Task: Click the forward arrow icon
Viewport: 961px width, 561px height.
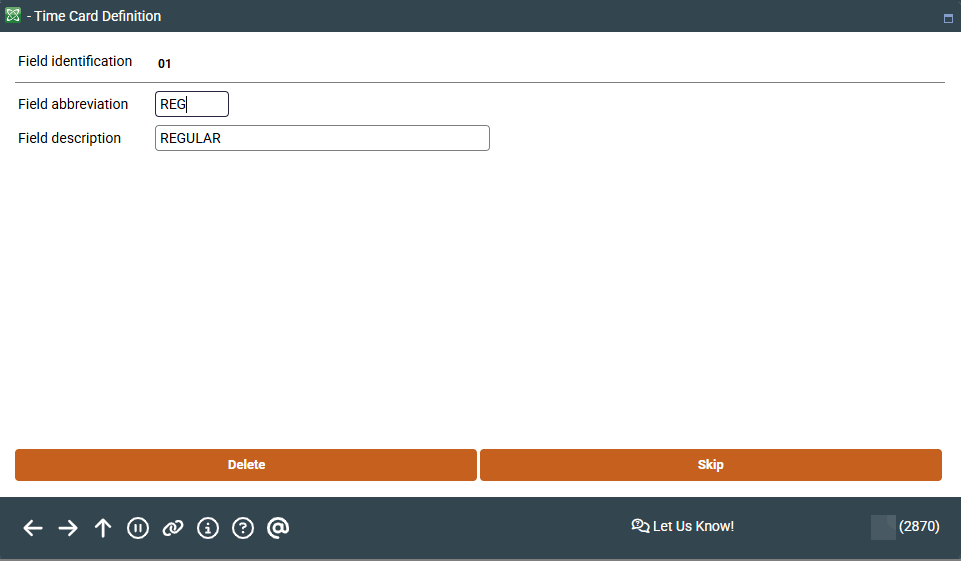Action: pos(68,528)
